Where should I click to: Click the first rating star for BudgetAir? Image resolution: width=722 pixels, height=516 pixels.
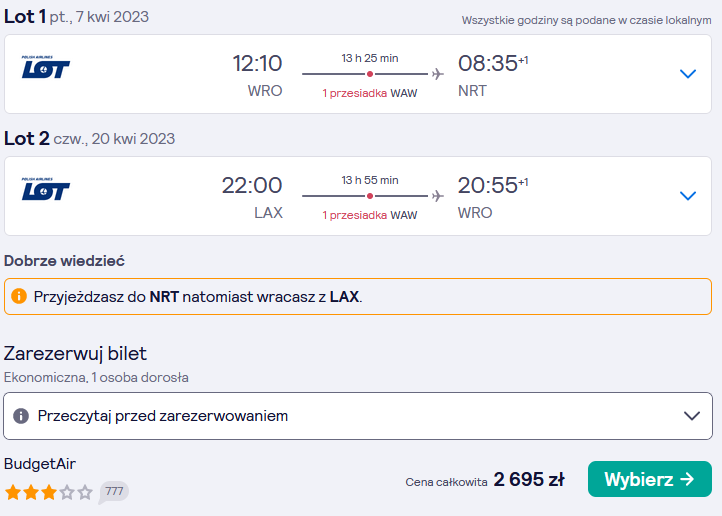point(13,493)
